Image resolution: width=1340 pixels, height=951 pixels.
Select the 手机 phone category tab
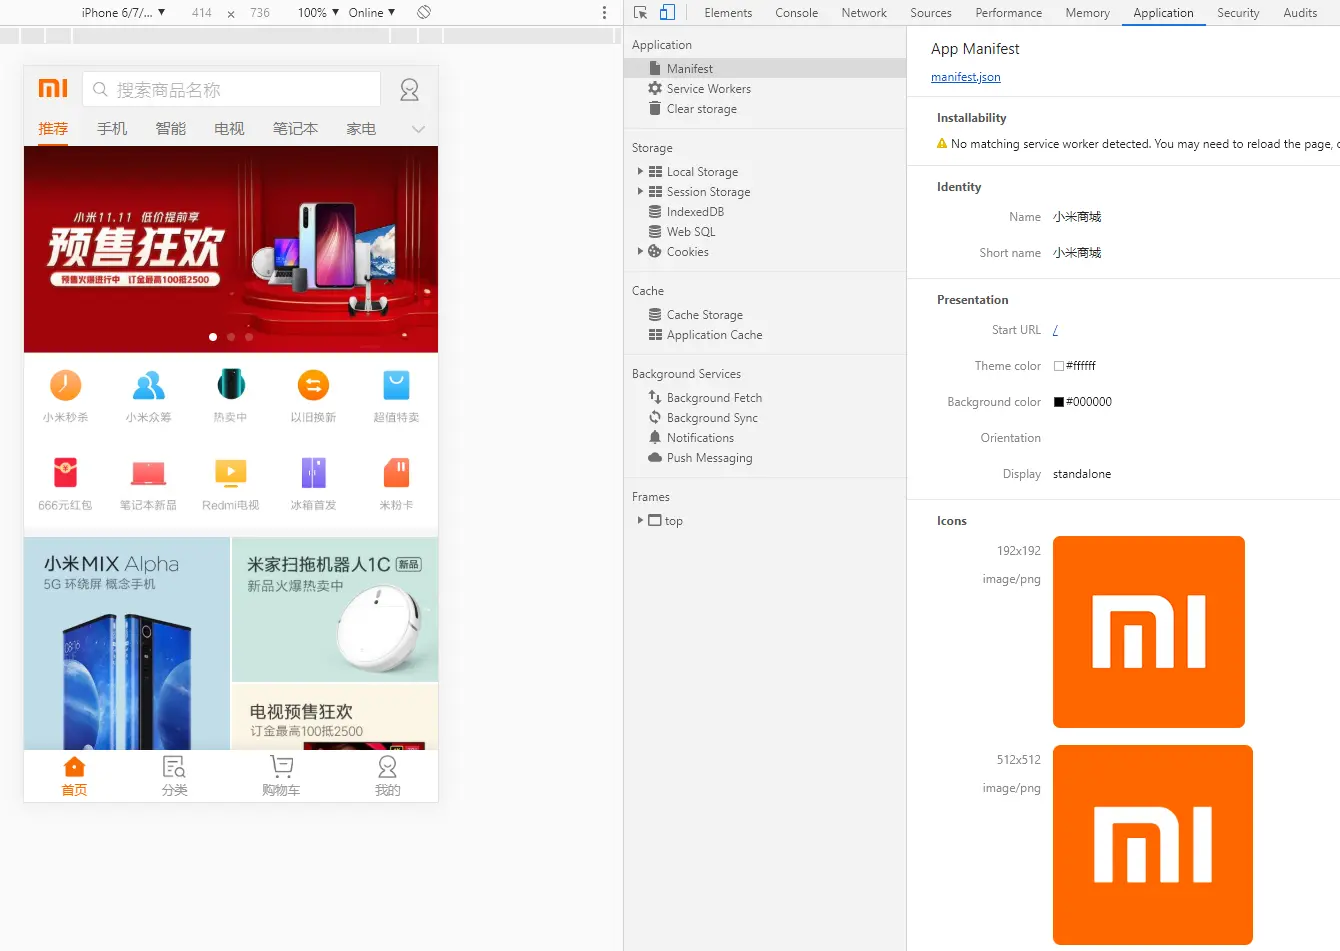tap(112, 129)
